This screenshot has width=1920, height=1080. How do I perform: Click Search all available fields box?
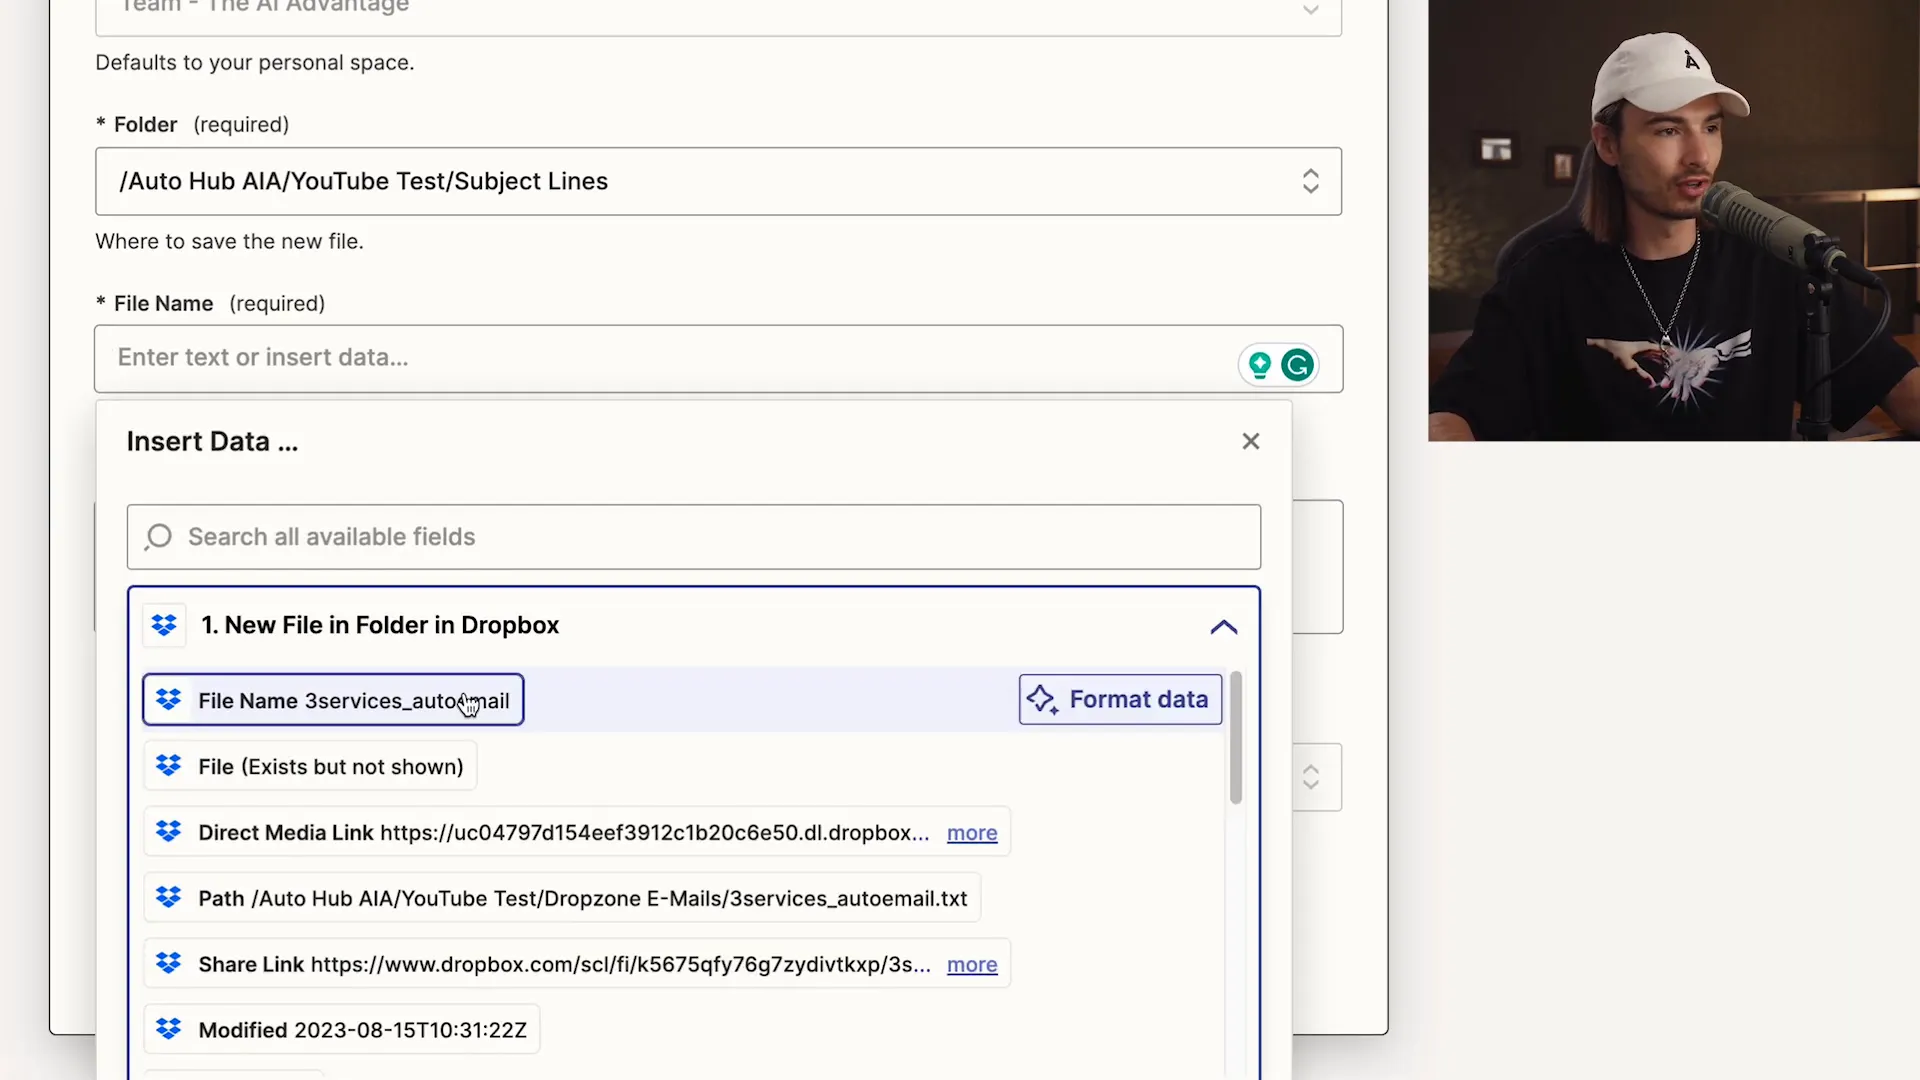693,537
